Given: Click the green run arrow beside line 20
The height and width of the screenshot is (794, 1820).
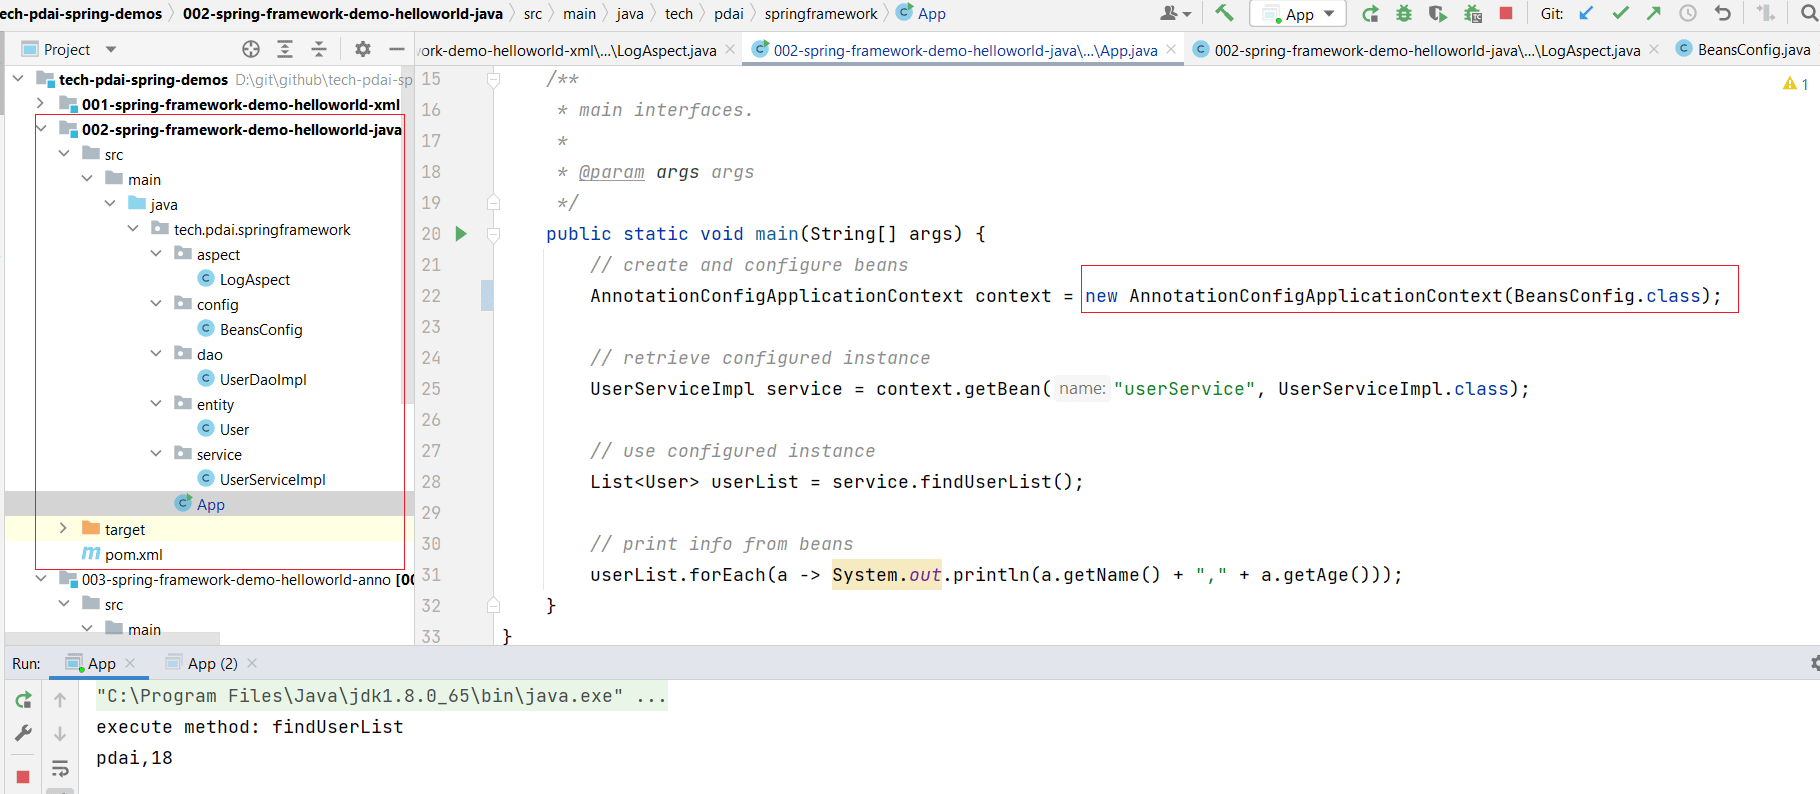Looking at the screenshot, I should 461,234.
